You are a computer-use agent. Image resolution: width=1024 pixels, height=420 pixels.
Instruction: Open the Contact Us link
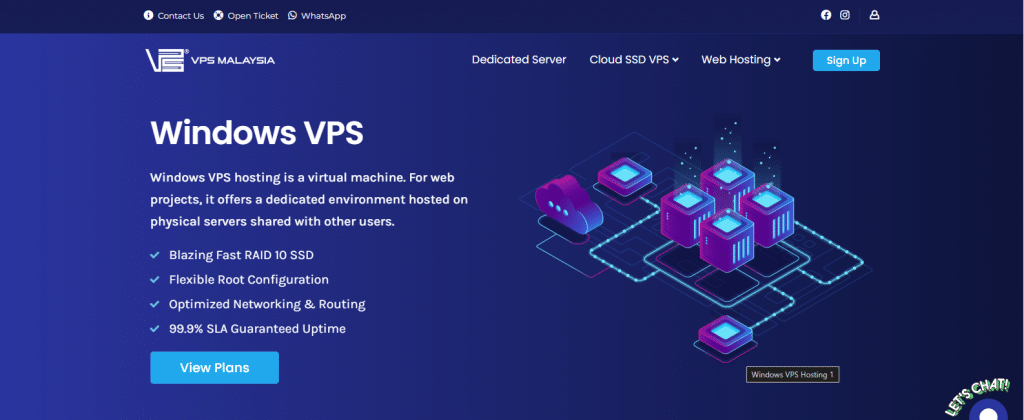coord(181,16)
